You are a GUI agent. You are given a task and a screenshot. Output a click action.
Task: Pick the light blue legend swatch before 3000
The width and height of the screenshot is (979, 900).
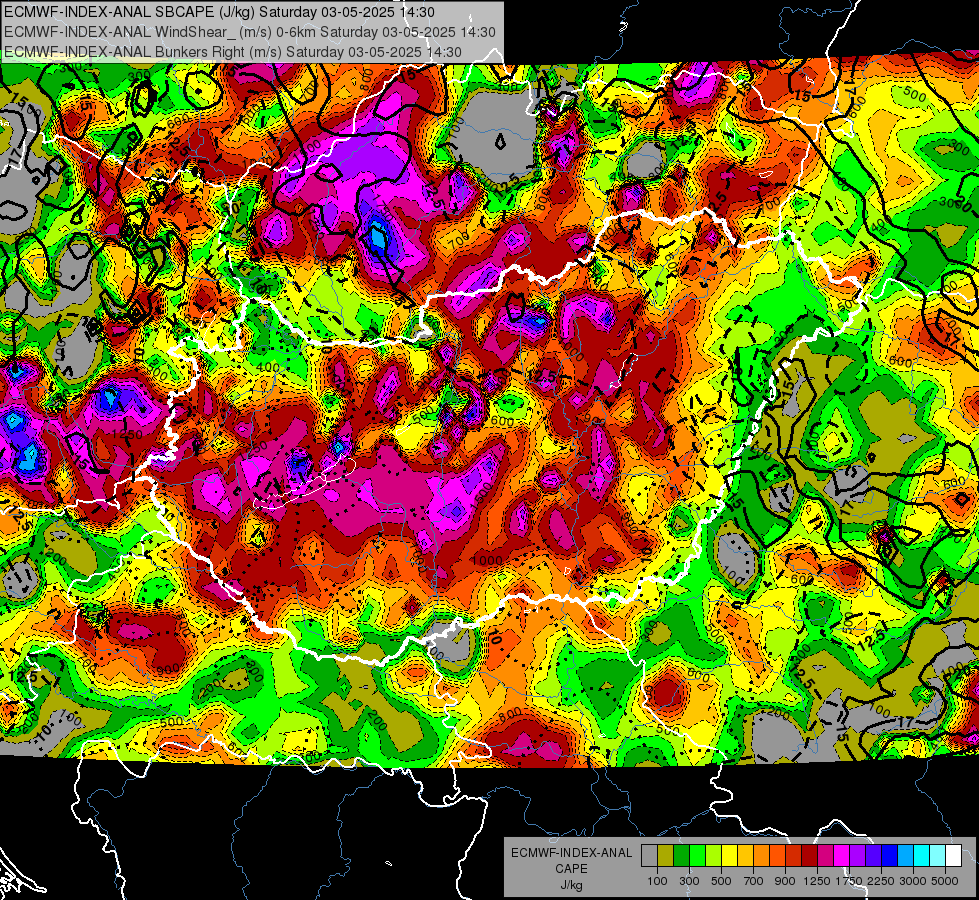pyautogui.click(x=905, y=856)
